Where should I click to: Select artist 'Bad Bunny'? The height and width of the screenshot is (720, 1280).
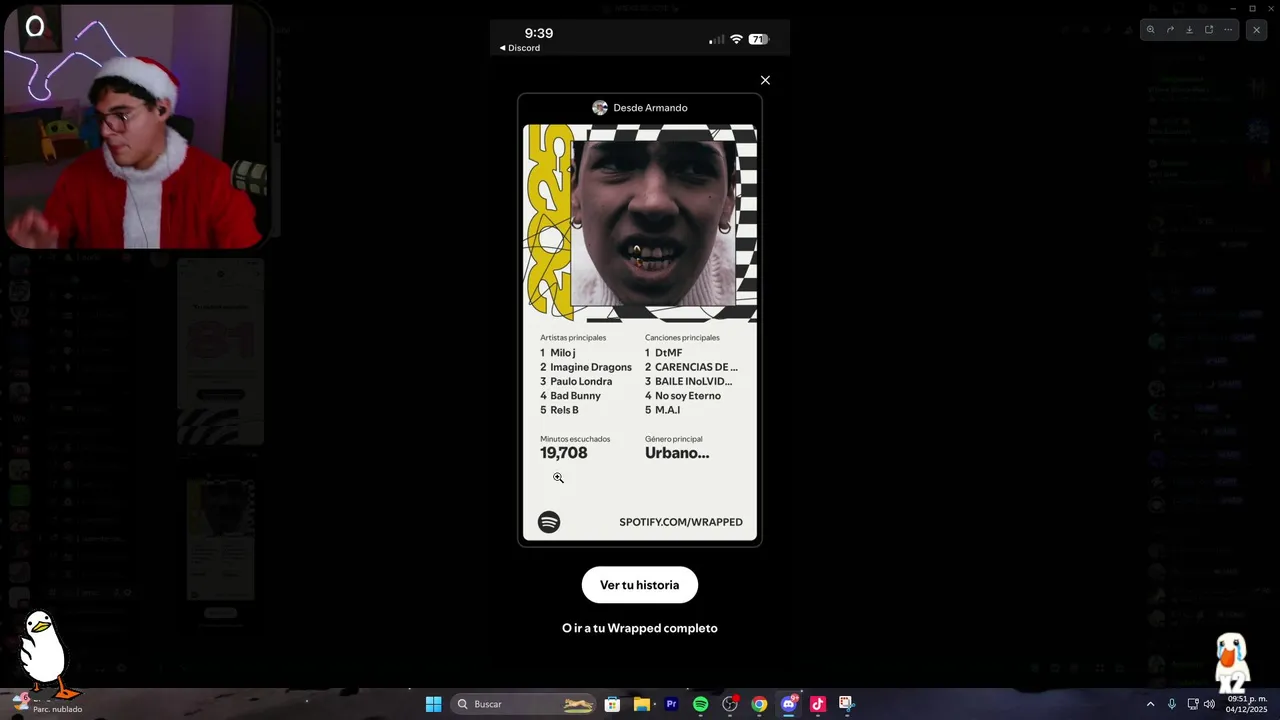pos(575,396)
